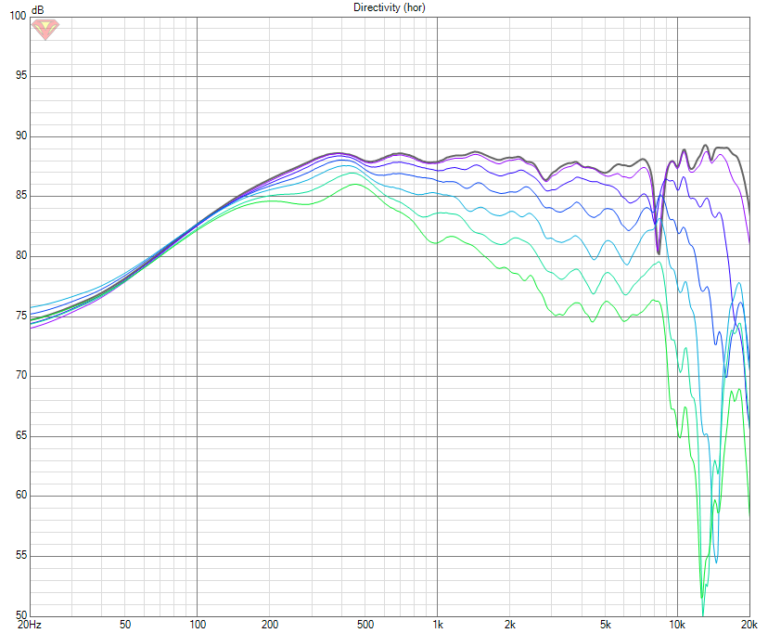This screenshot has height=633, width=768.
Task: Click the '200' frequency axis label
Action: (x=270, y=625)
